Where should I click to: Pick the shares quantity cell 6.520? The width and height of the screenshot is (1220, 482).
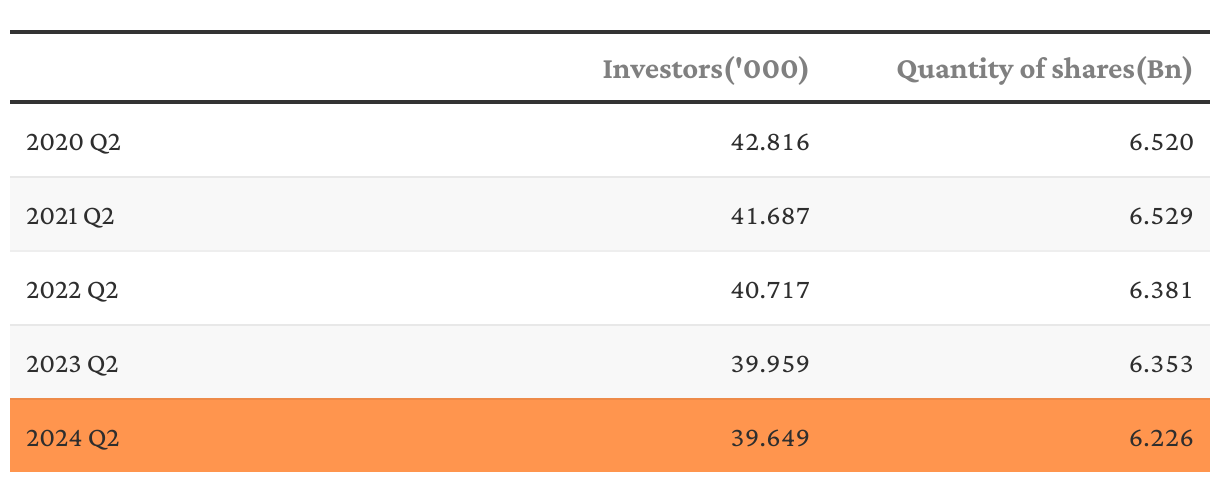pos(1161,143)
